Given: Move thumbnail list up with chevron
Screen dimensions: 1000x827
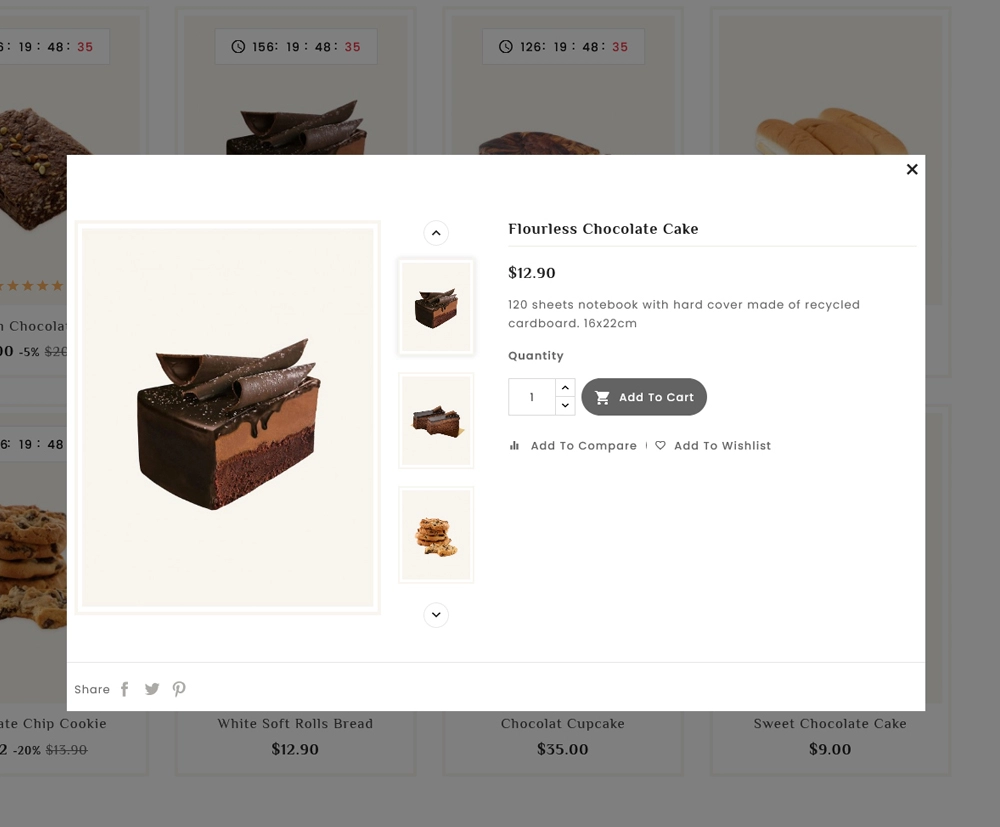Looking at the screenshot, I should (436, 233).
